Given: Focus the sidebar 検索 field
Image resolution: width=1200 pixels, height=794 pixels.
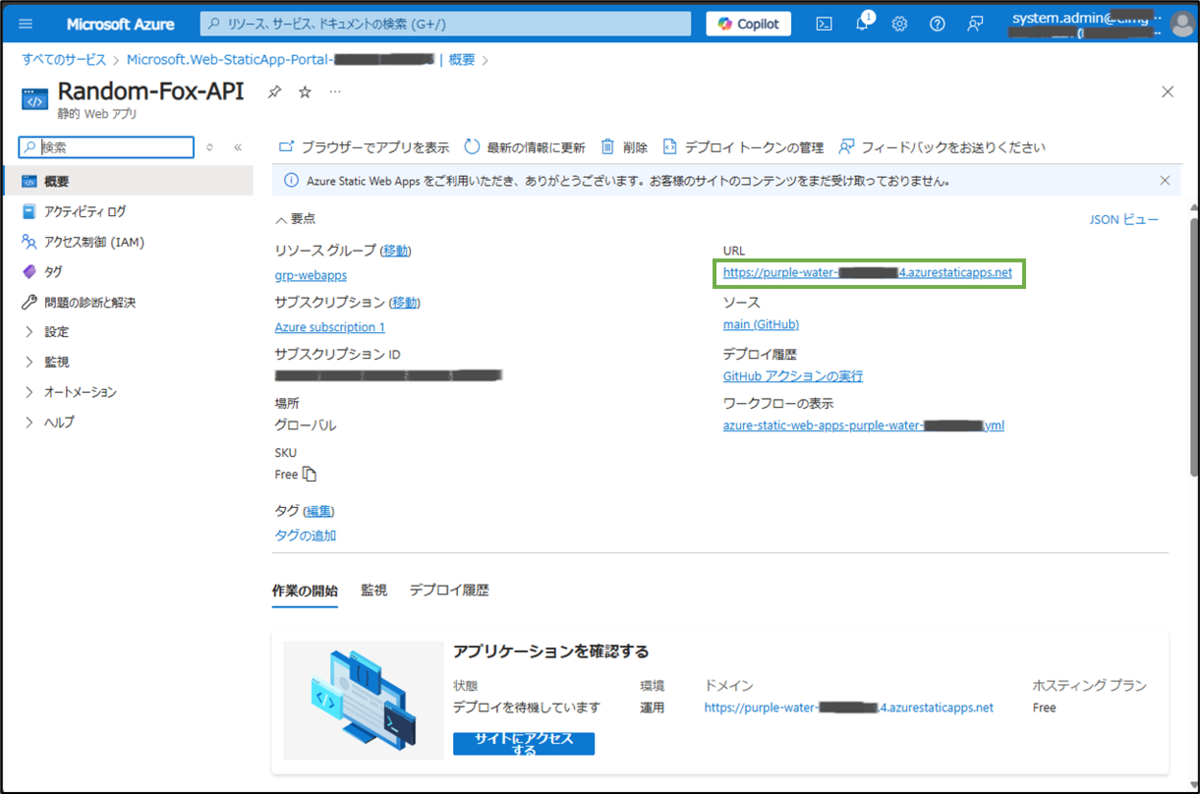Looking at the screenshot, I should (x=107, y=147).
